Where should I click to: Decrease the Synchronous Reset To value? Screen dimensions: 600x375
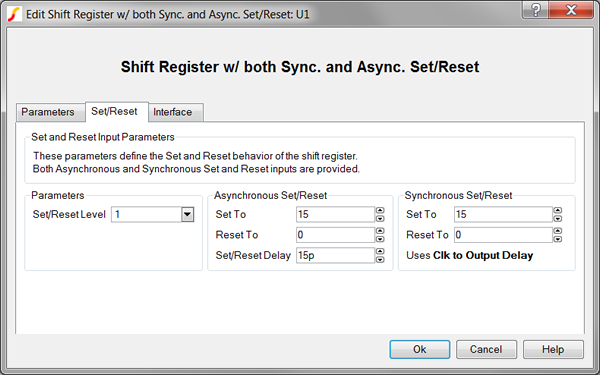[558, 239]
